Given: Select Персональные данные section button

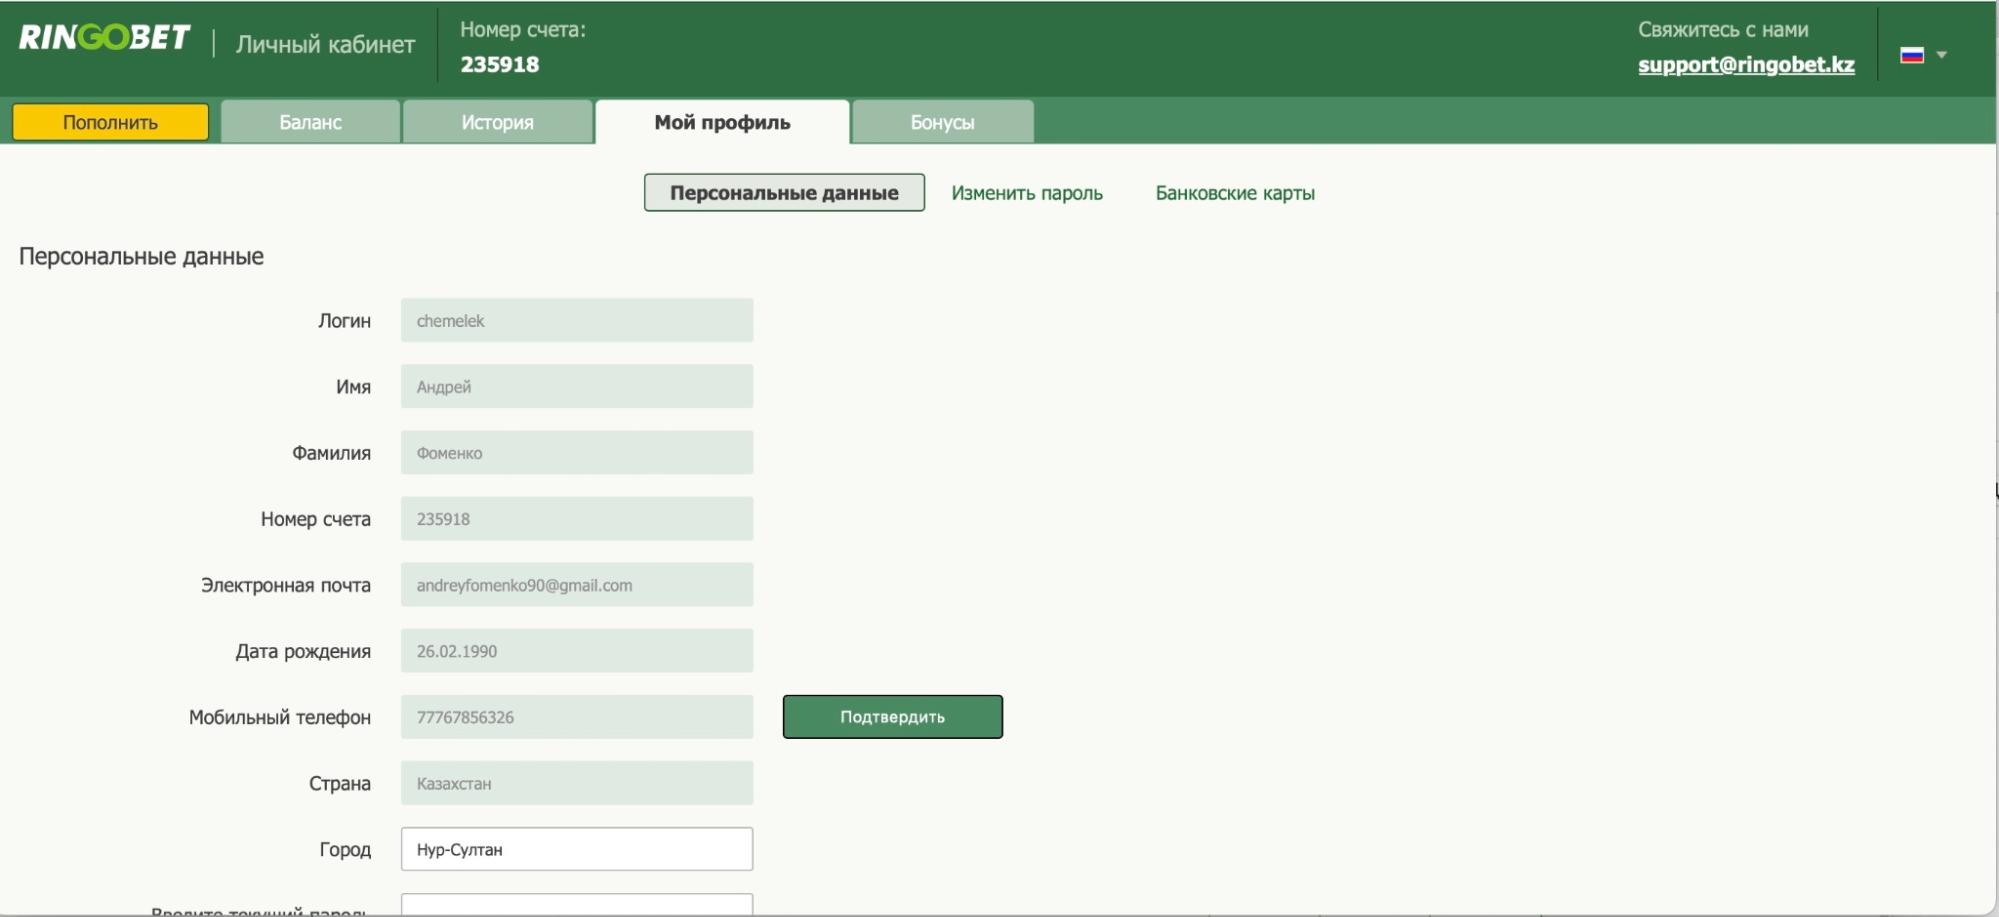Looking at the screenshot, I should pyautogui.click(x=784, y=193).
